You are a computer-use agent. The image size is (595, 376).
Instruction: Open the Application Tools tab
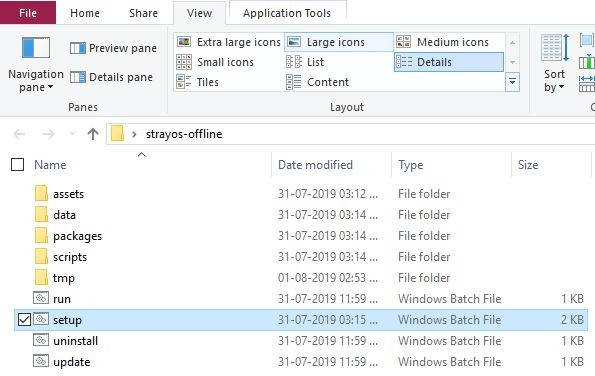(287, 13)
